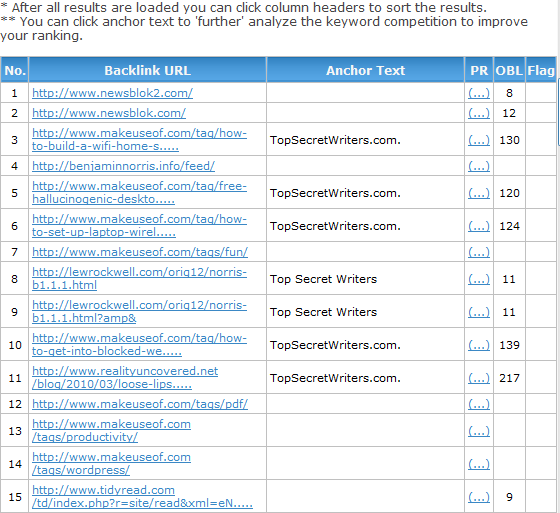560x513 pixels.
Task: Open the http://www.newsblok.com/ link in row 2
Action: pos(109,113)
